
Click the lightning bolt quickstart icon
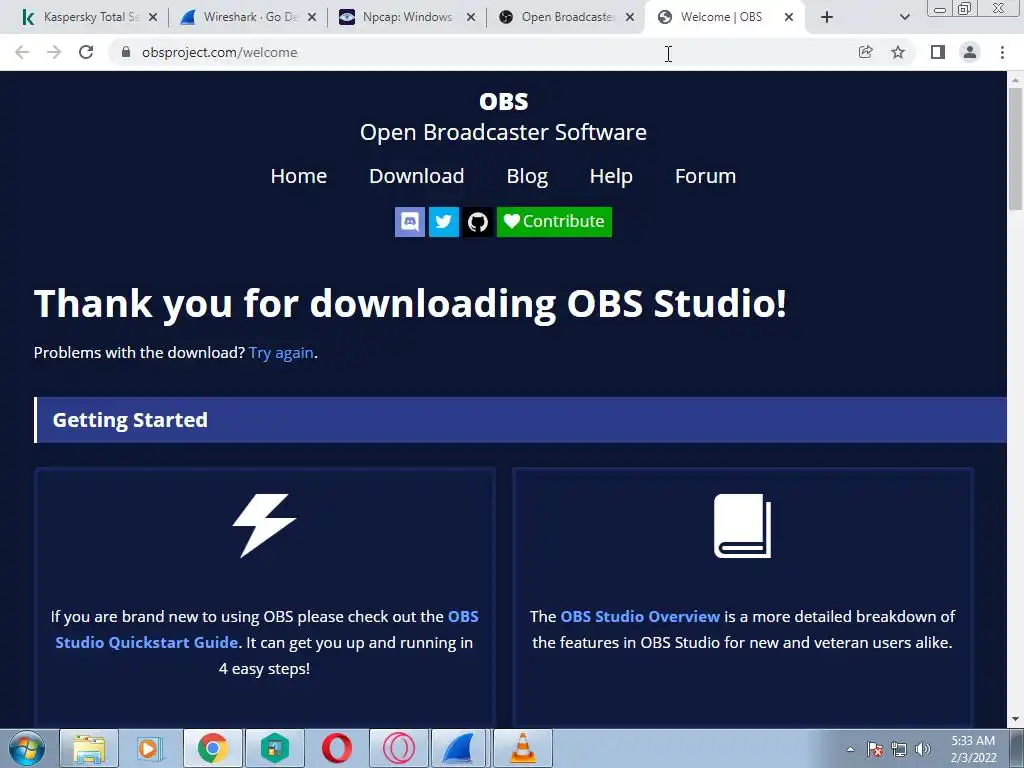click(264, 525)
